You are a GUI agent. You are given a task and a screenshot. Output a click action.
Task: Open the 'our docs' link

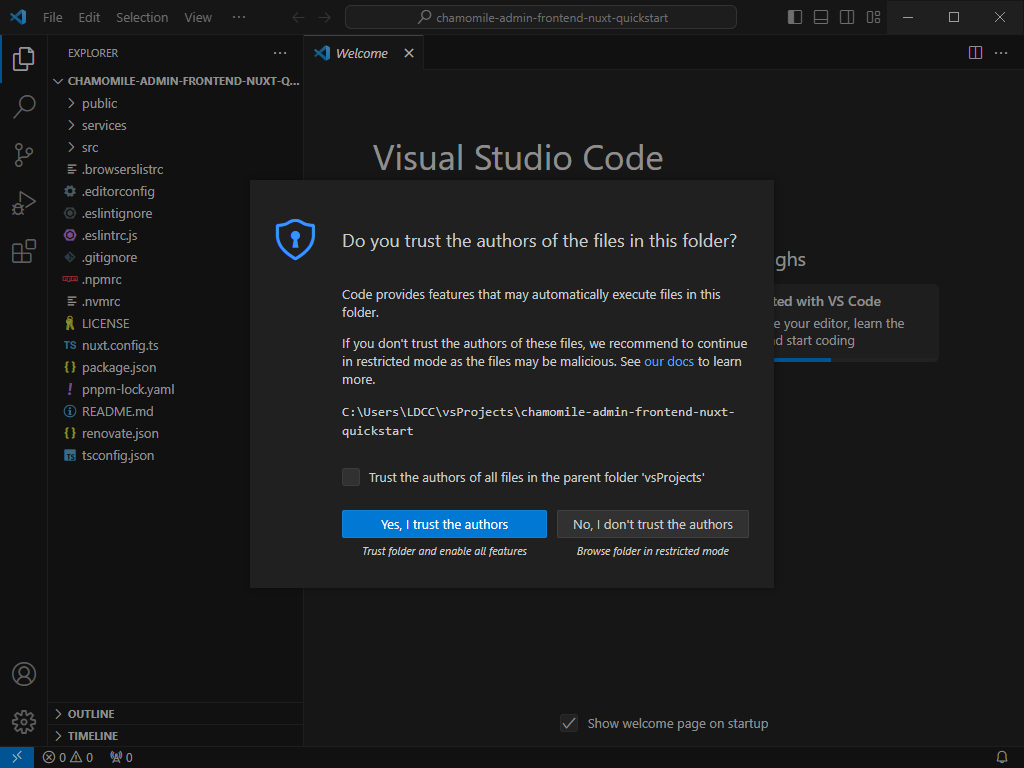[x=669, y=361]
